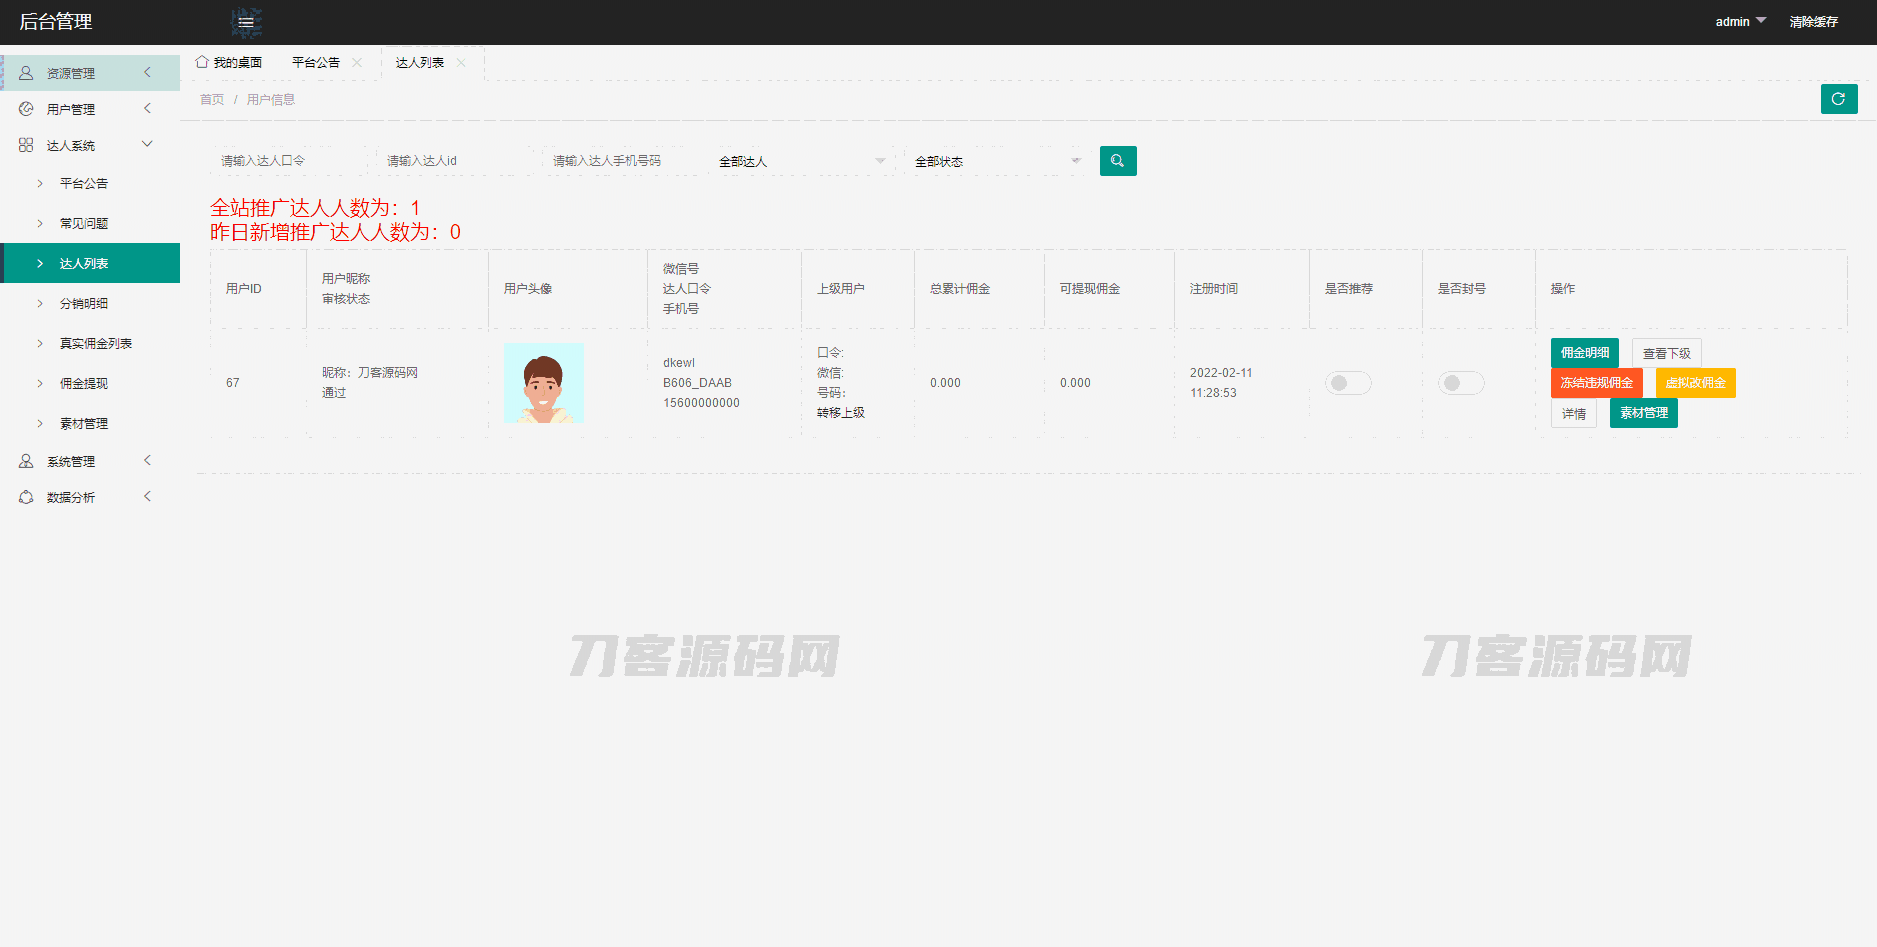Switch to the 平台公告 tab
The image size is (1877, 947).
click(315, 62)
